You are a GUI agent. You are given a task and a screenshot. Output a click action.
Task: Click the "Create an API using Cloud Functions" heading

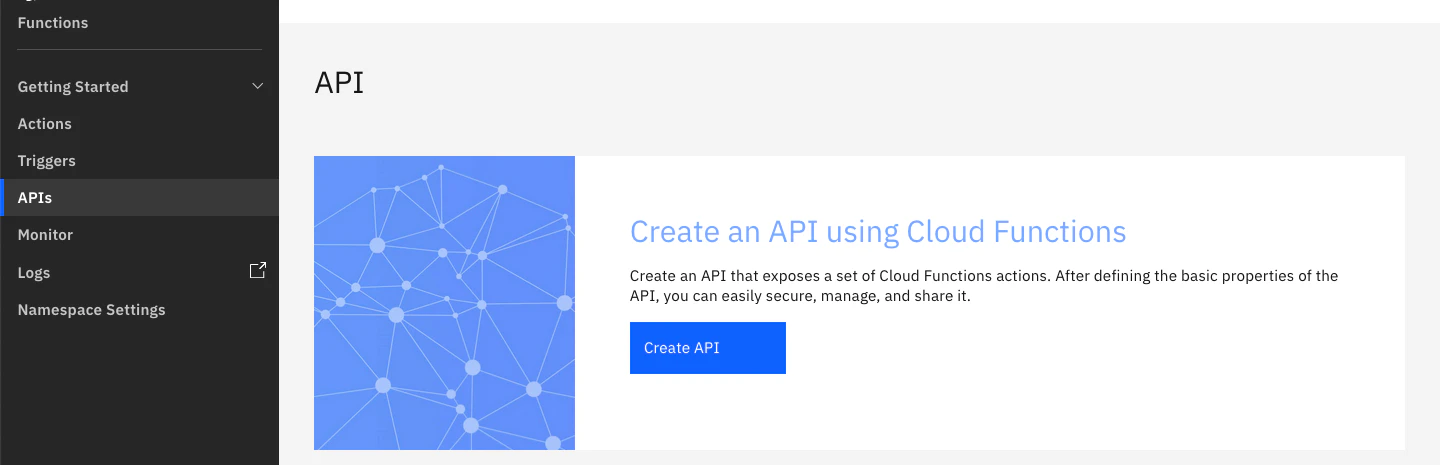click(878, 232)
